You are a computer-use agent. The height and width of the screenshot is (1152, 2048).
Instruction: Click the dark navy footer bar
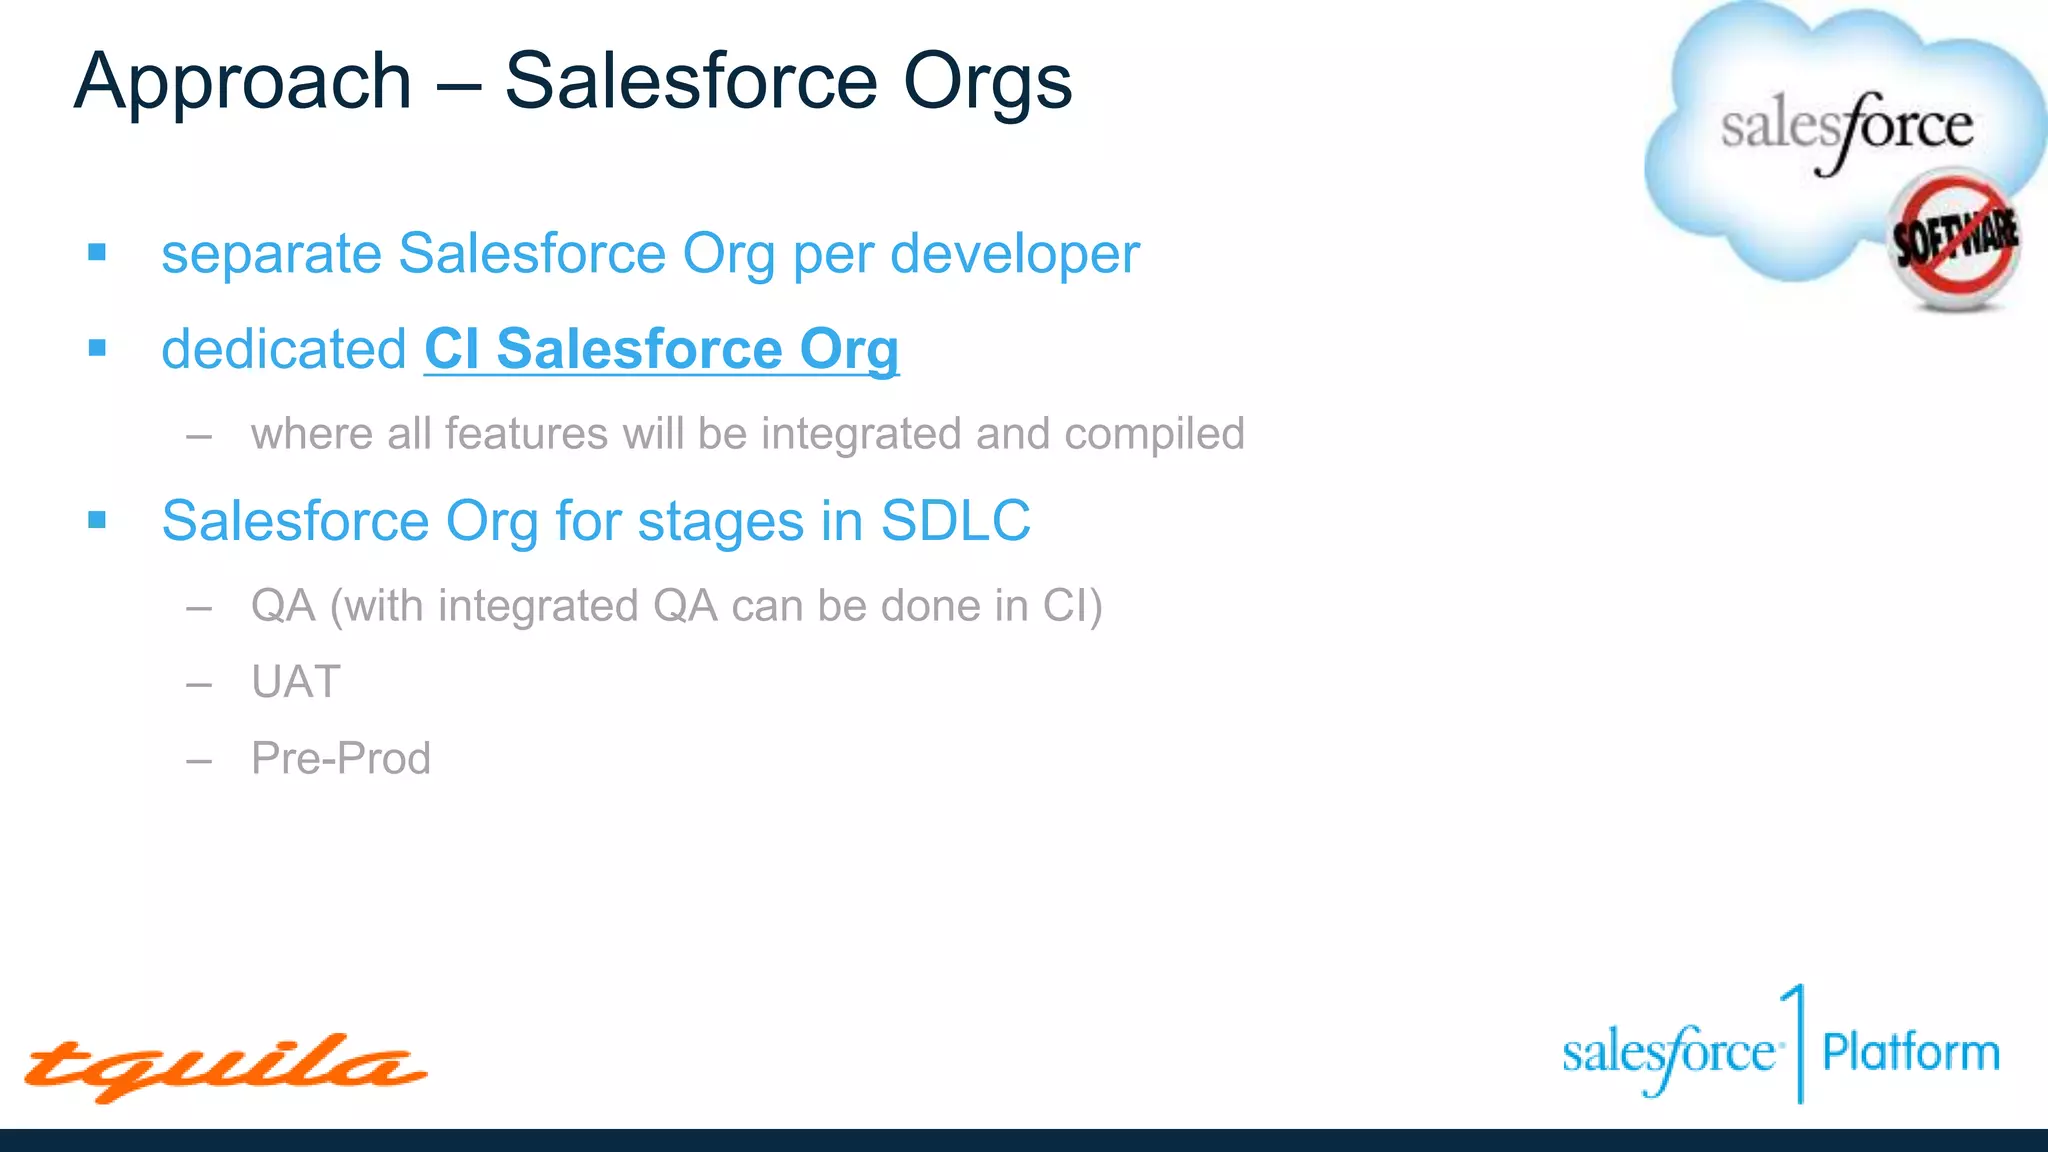coord(1024,1140)
